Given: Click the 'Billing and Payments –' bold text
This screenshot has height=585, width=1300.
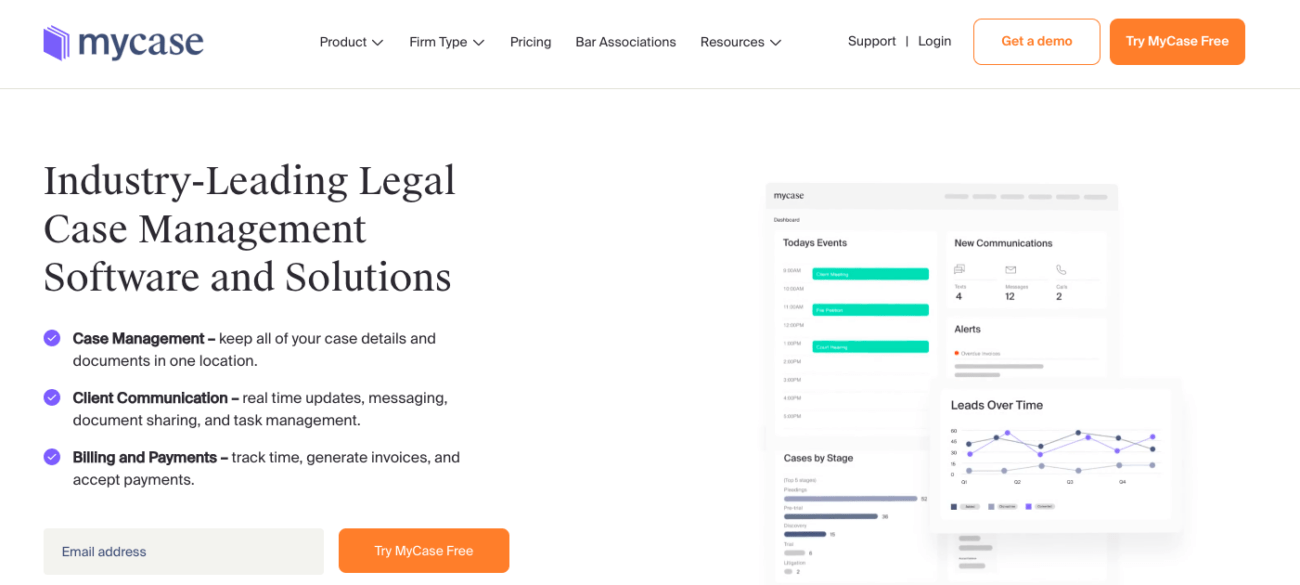Looking at the screenshot, I should [x=150, y=457].
